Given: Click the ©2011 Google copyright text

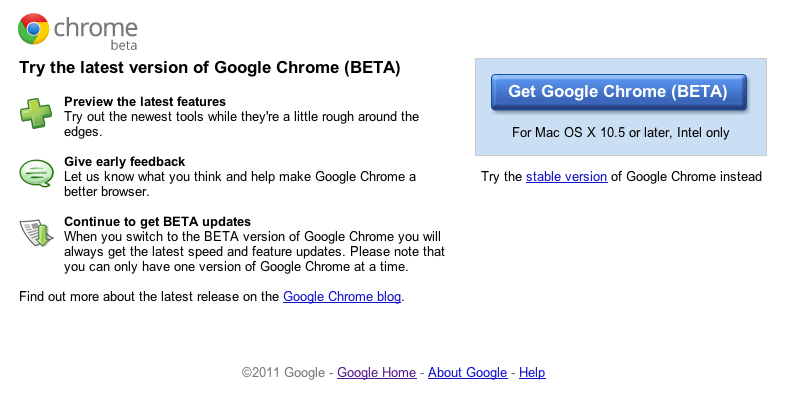Looking at the screenshot, I should coord(283,373).
